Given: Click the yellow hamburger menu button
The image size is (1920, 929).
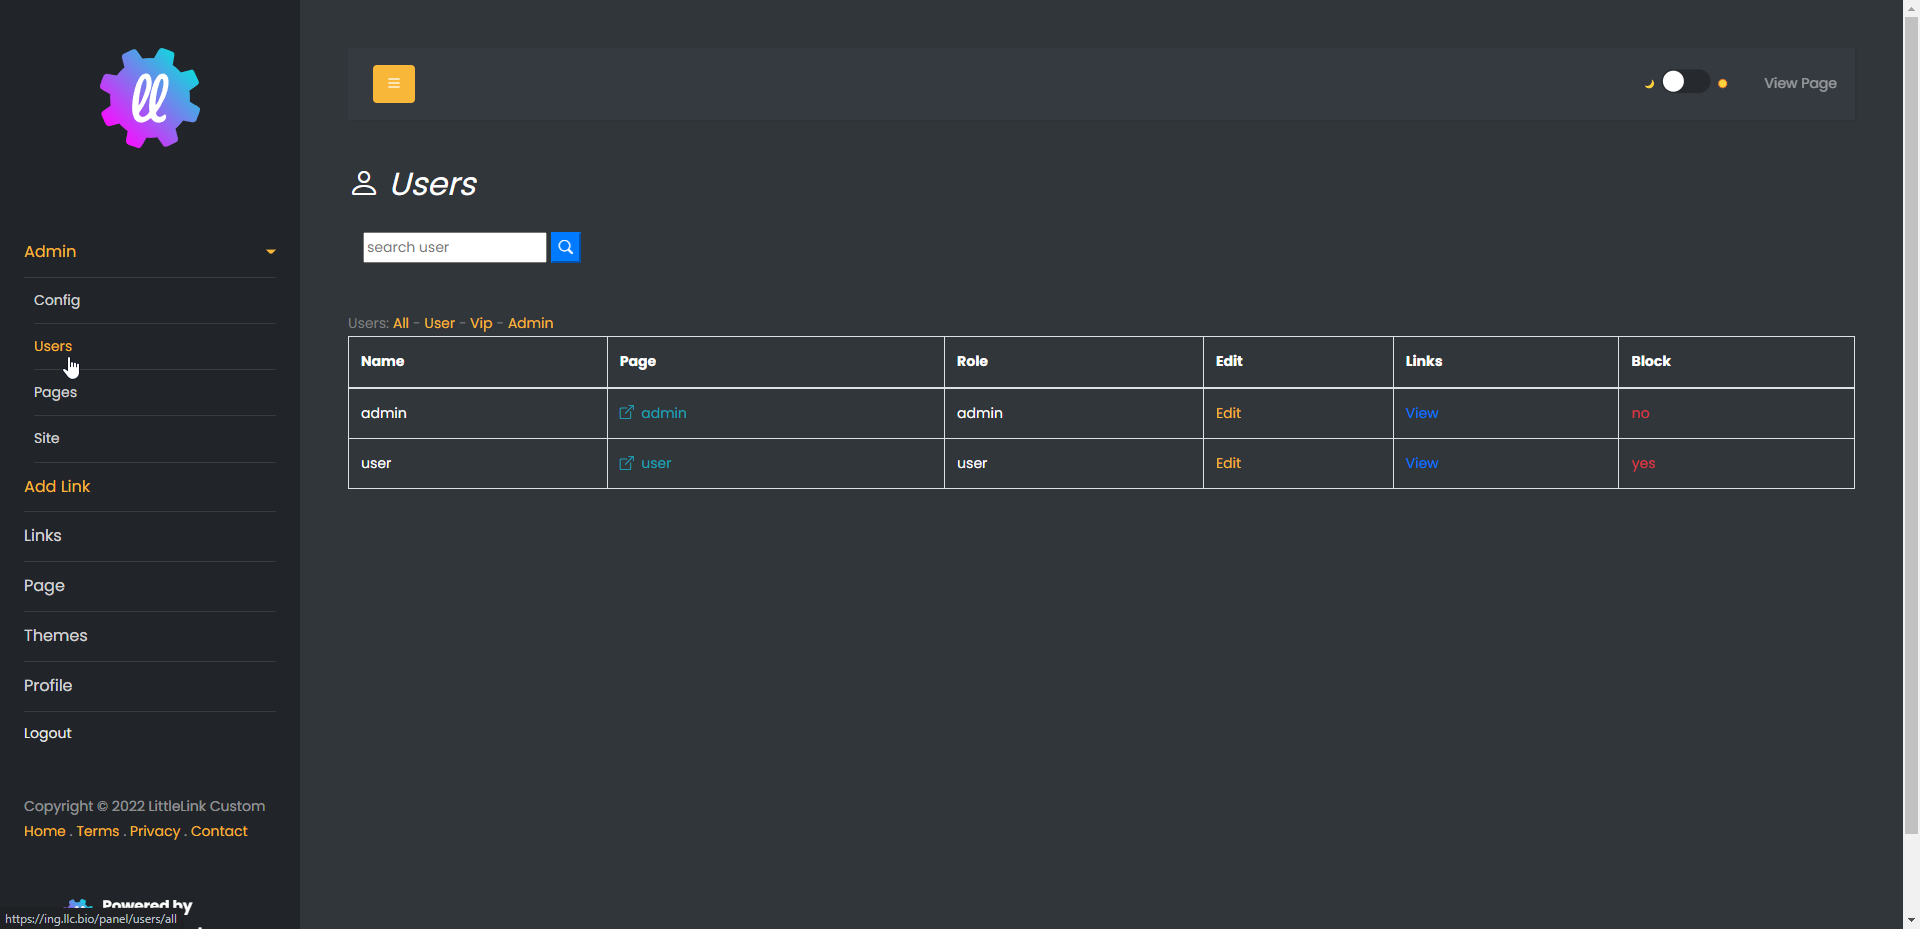Looking at the screenshot, I should [x=394, y=84].
